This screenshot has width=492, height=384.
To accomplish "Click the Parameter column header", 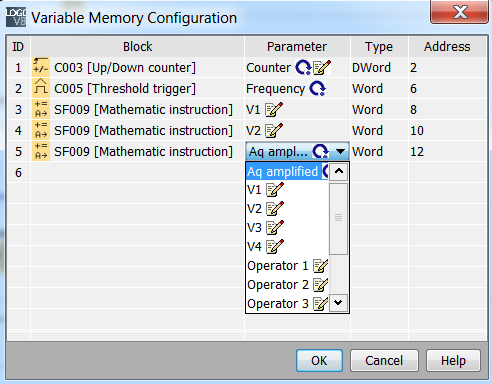I will [297, 47].
